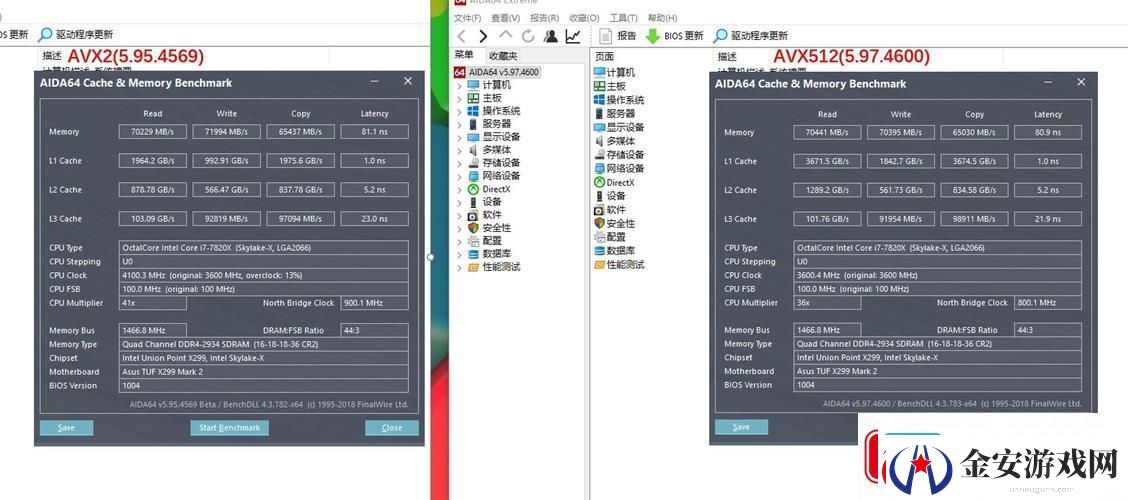
Task: Open the 安全性 entry in the 页面 list
Action: click(614, 223)
